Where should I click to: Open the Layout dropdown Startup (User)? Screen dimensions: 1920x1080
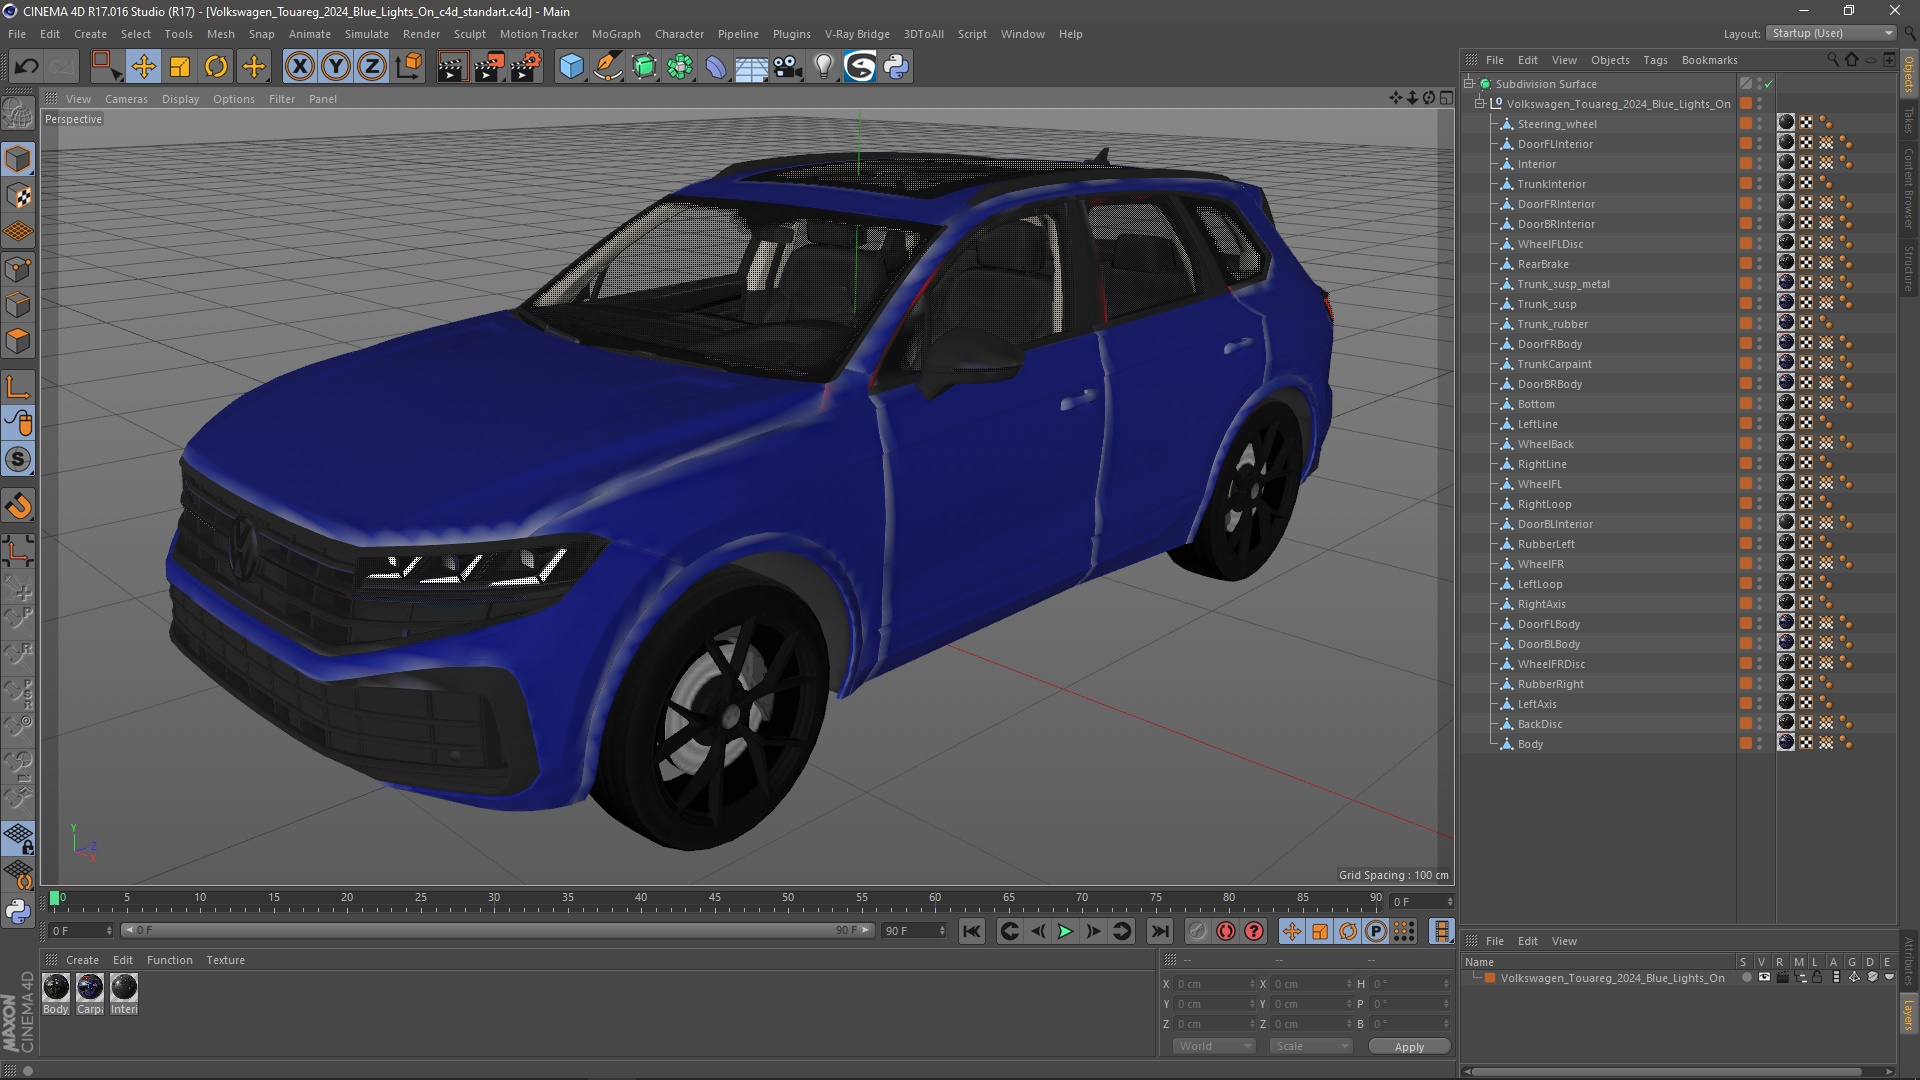(x=1831, y=33)
